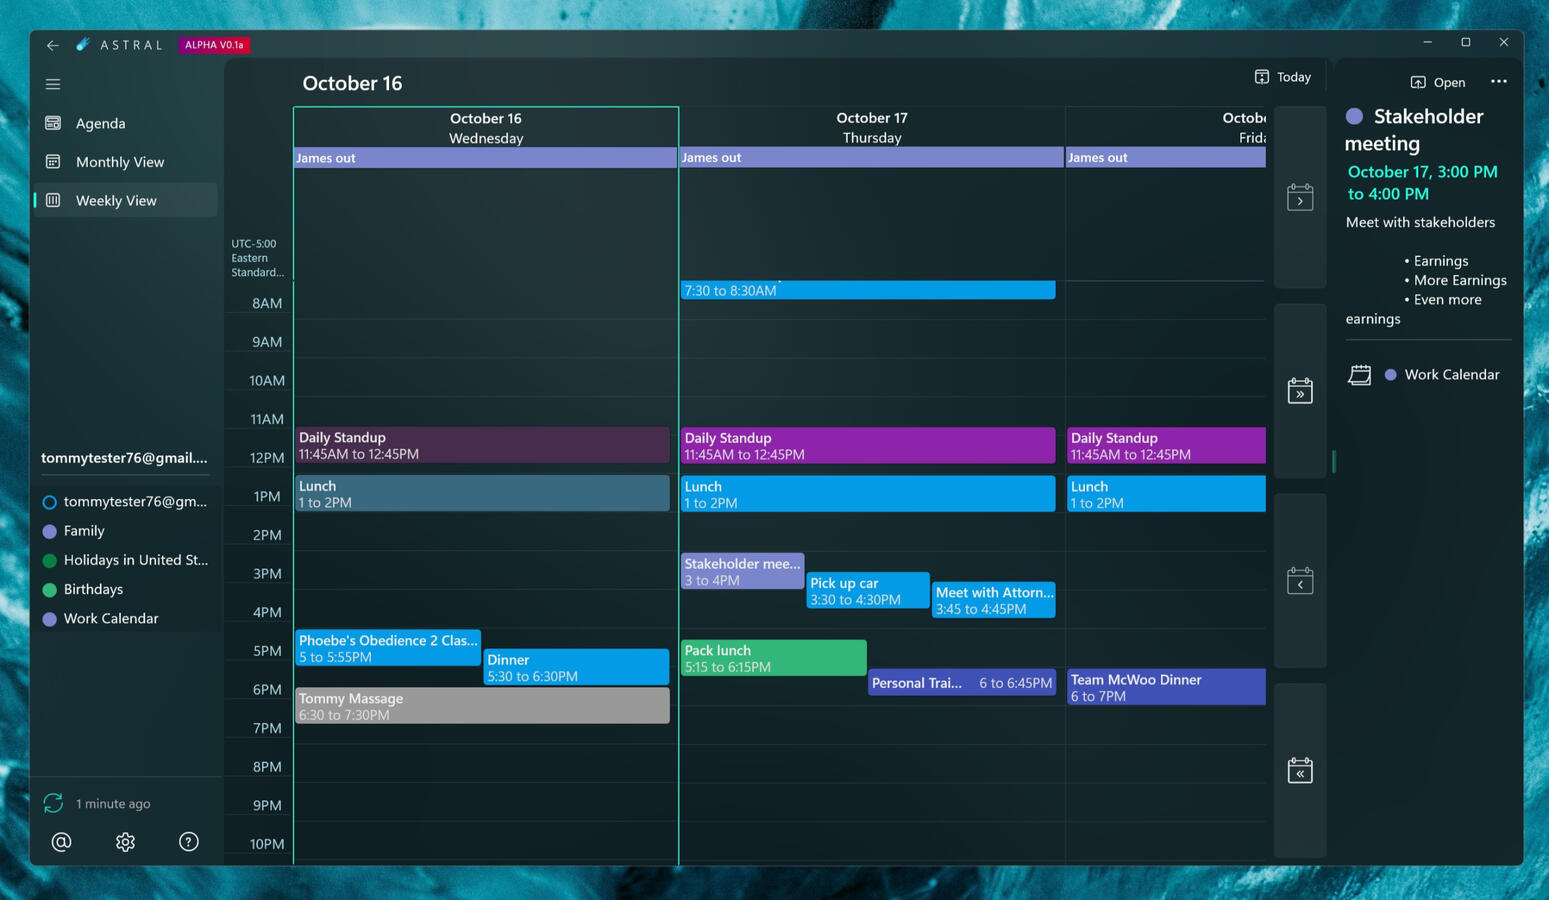Jump forward a week double-chevron icon

click(1299, 391)
